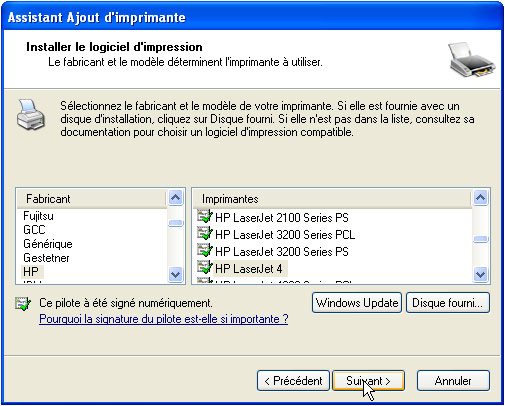Click the Imprimantes list scrollbar thumb
Viewport: 505px width, 406px height.
point(480,239)
